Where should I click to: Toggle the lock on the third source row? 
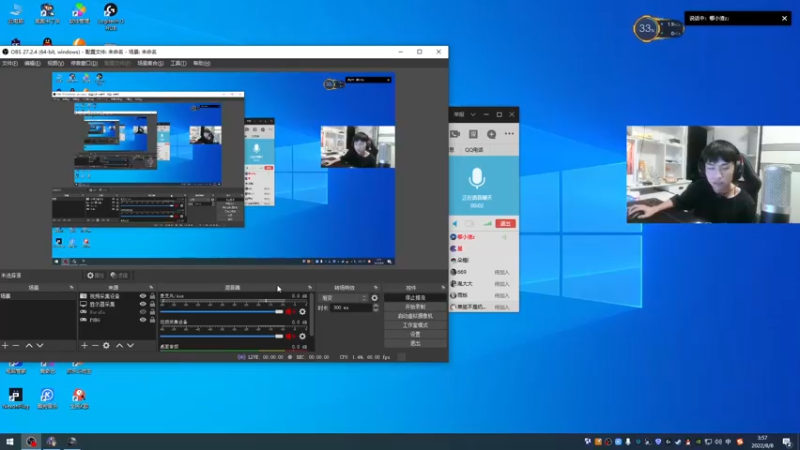click(x=152, y=312)
